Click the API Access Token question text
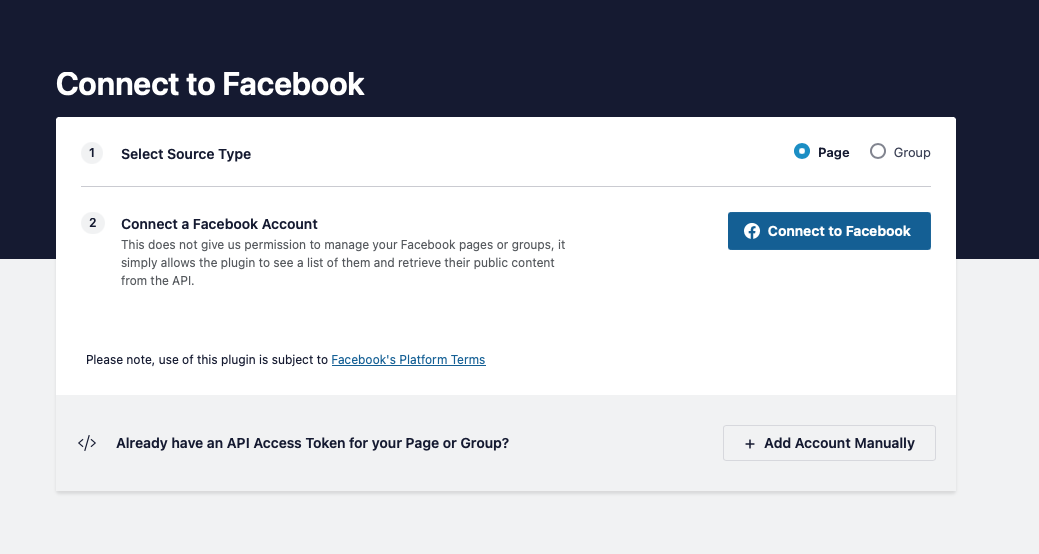Image resolution: width=1039 pixels, height=554 pixels. click(x=313, y=443)
